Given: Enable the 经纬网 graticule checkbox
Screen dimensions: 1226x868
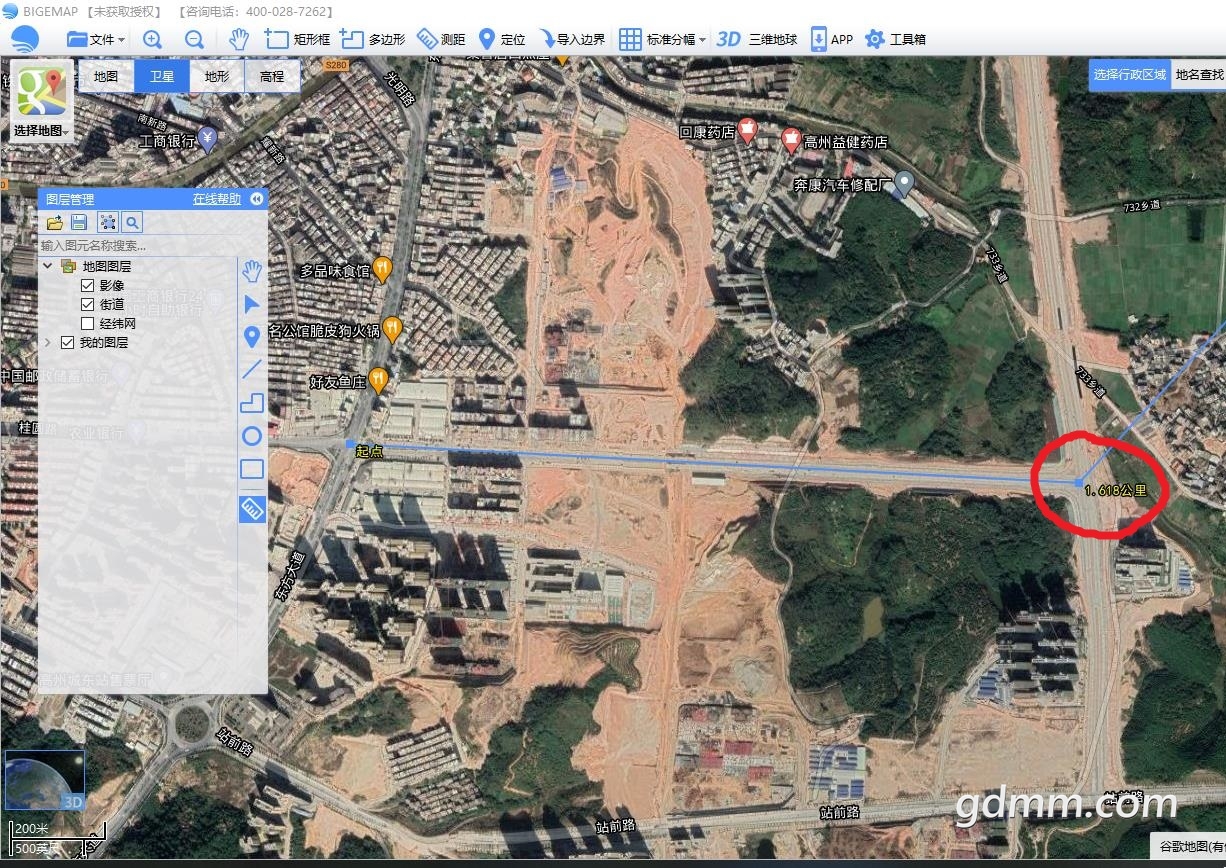Looking at the screenshot, I should click(x=87, y=324).
